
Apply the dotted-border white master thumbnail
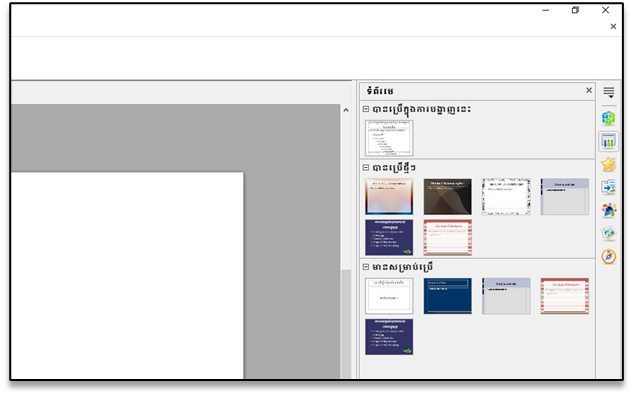coord(506,197)
